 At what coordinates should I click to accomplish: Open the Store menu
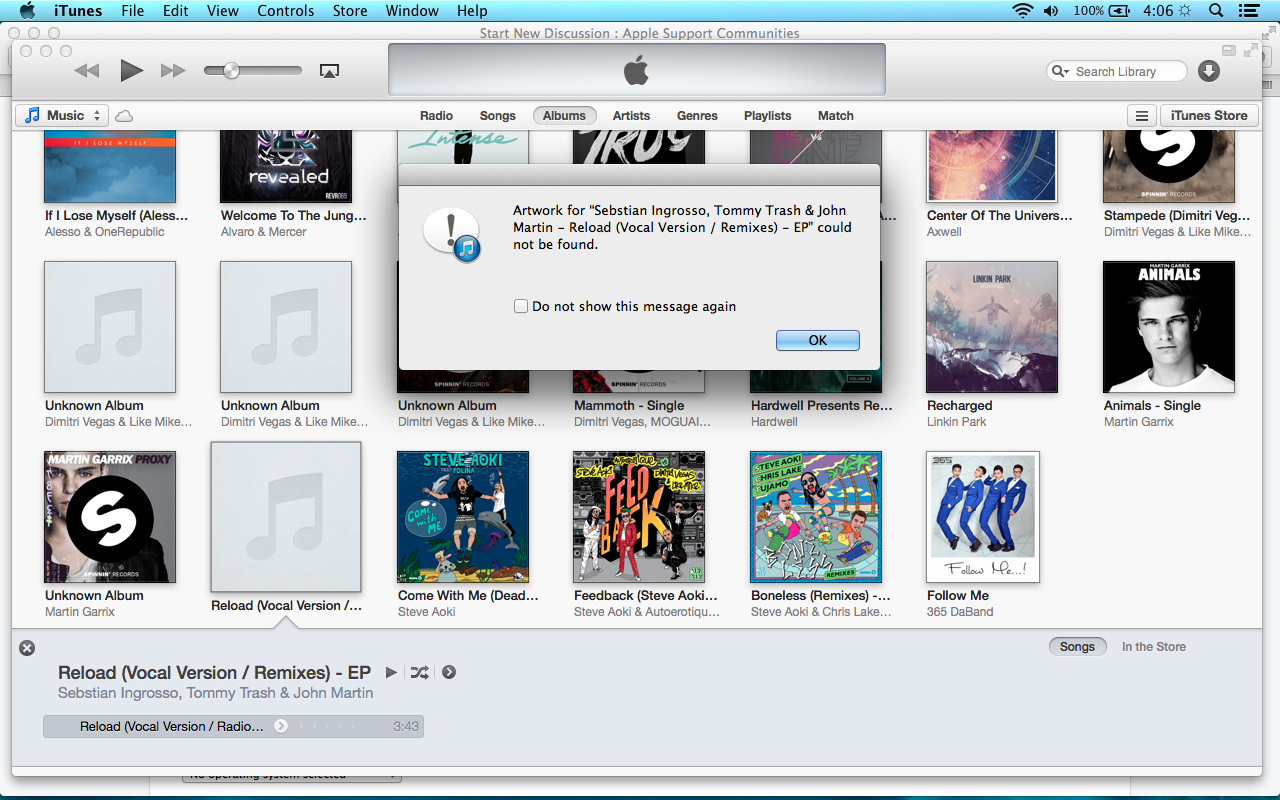(x=350, y=11)
